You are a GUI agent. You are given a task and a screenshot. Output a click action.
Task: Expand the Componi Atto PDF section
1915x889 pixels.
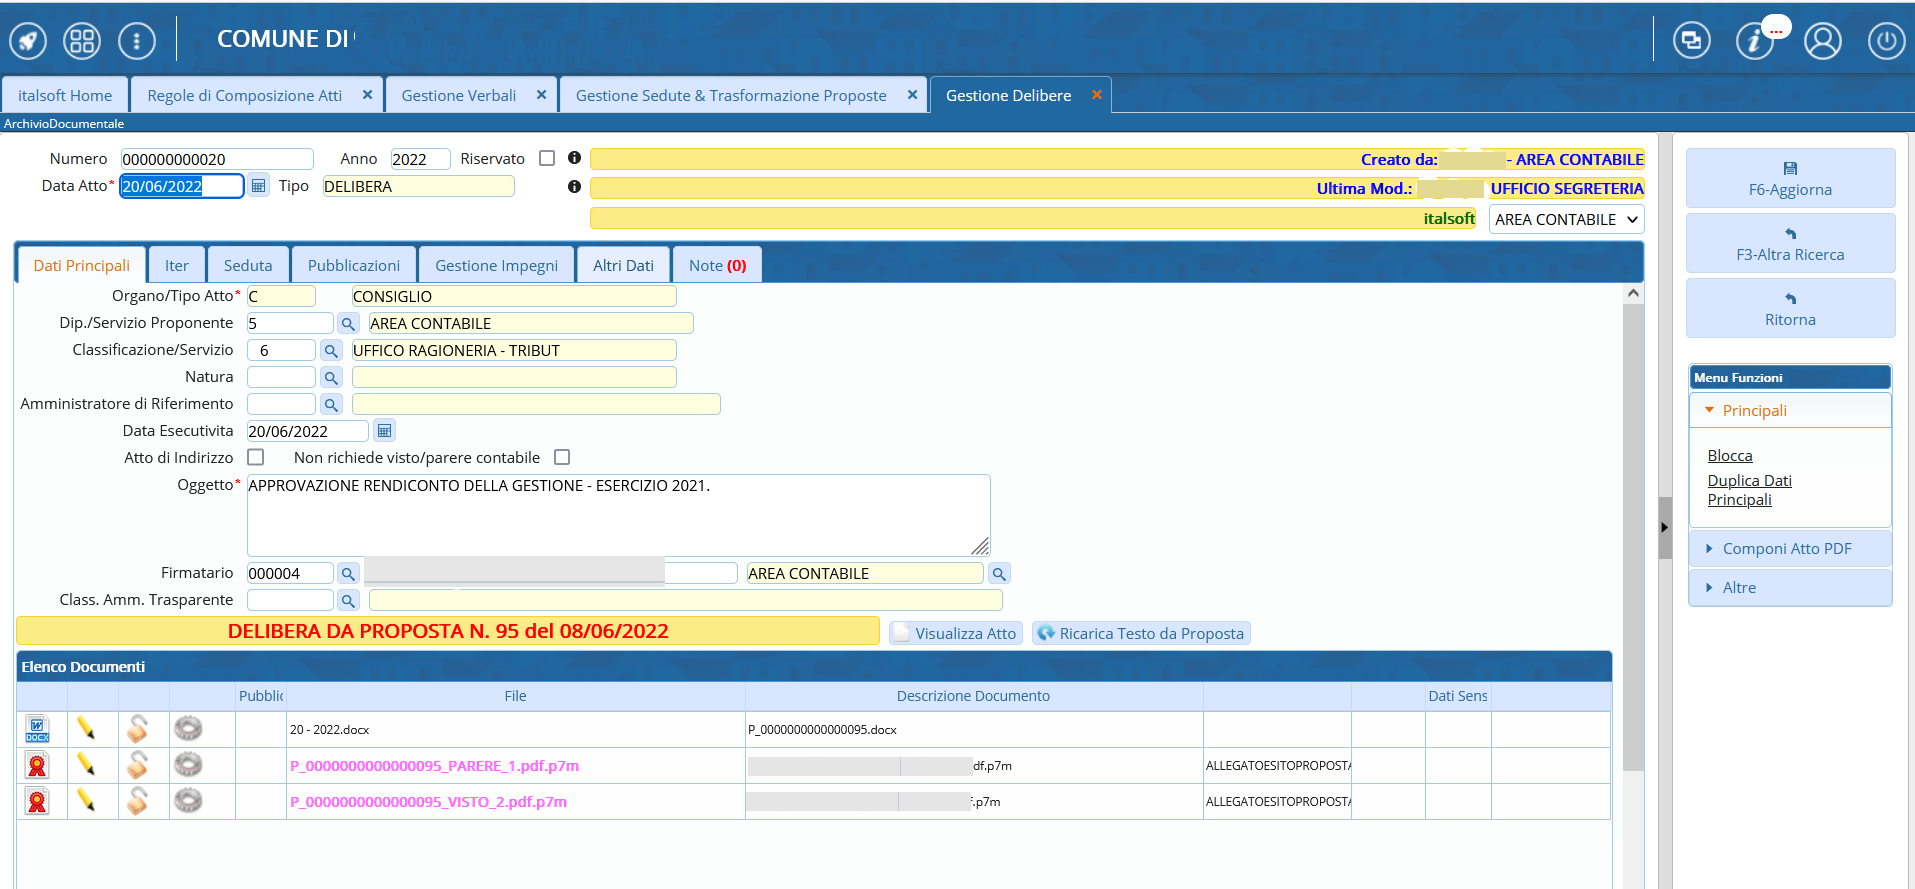(1786, 549)
